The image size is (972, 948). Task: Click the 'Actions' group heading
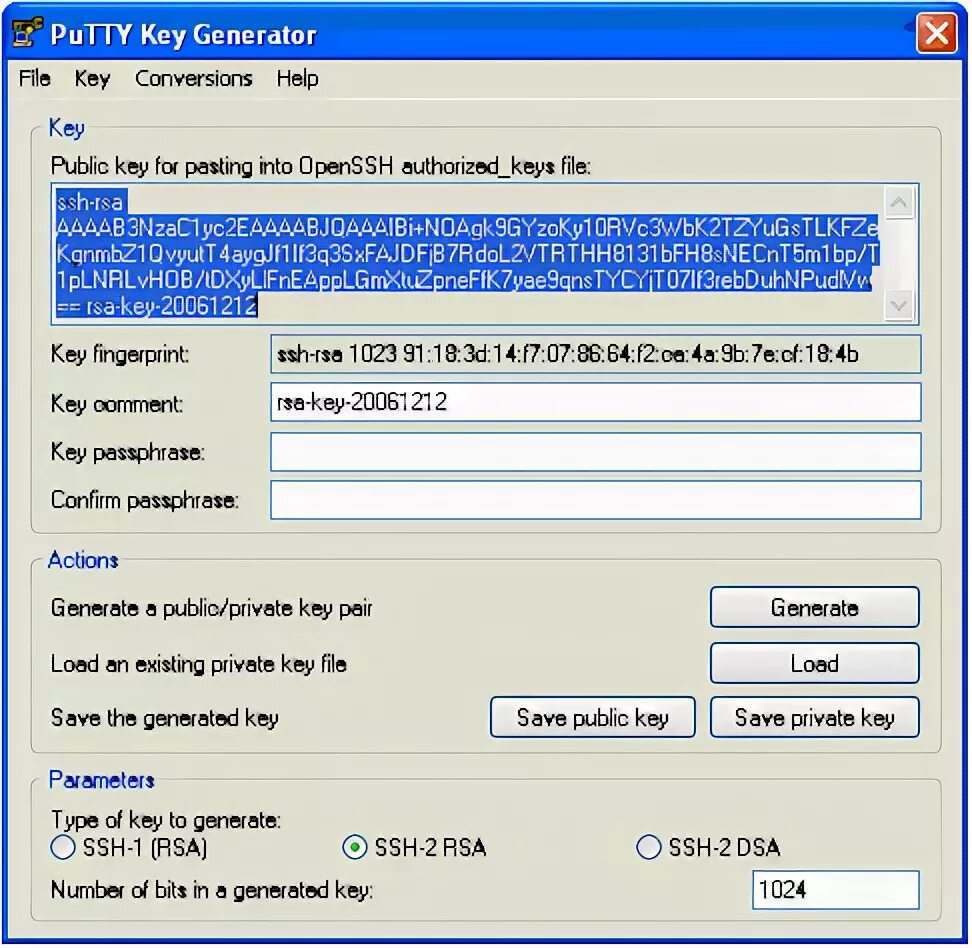(83, 560)
